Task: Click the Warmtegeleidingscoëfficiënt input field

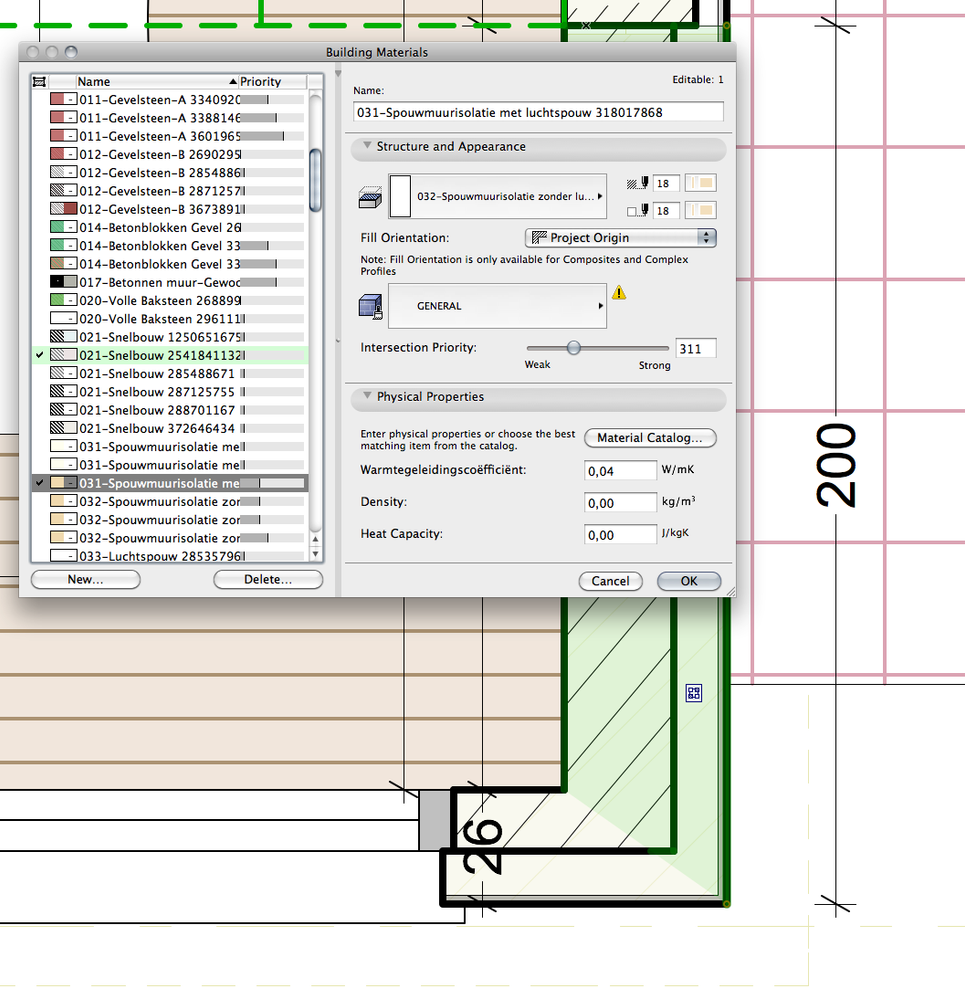Action: point(620,470)
